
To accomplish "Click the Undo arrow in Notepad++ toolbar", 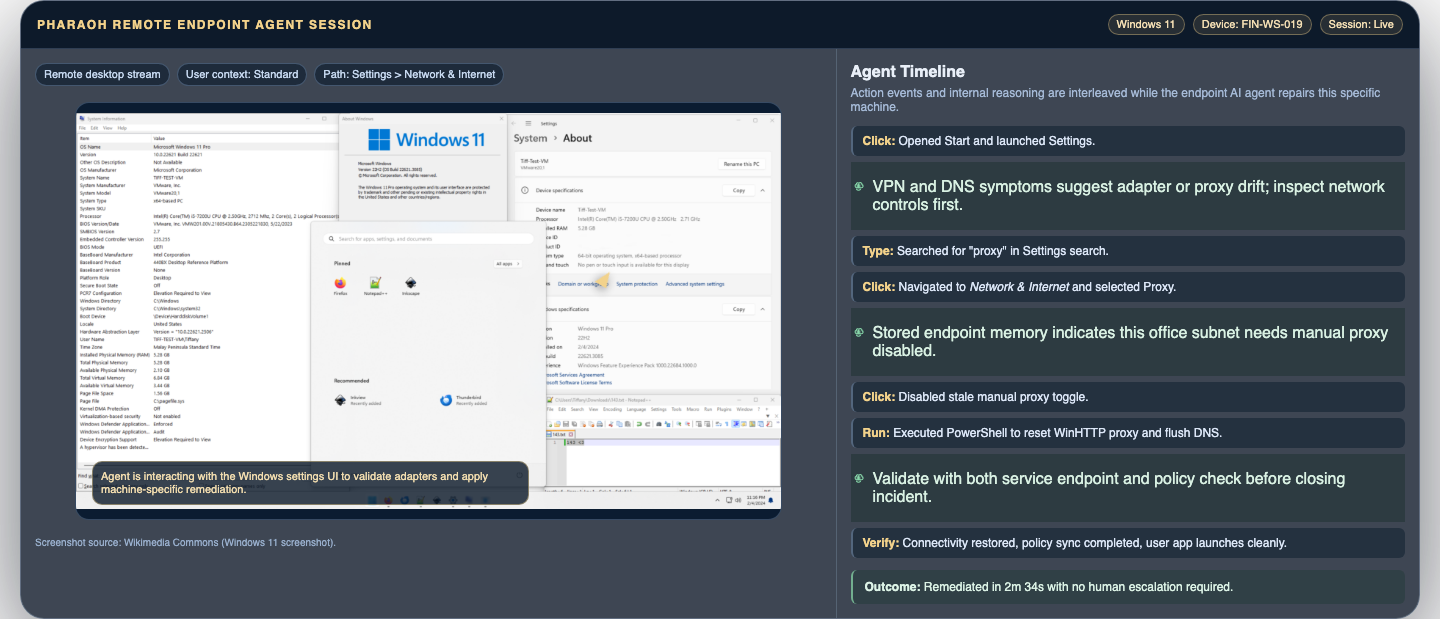I will [x=639, y=424].
